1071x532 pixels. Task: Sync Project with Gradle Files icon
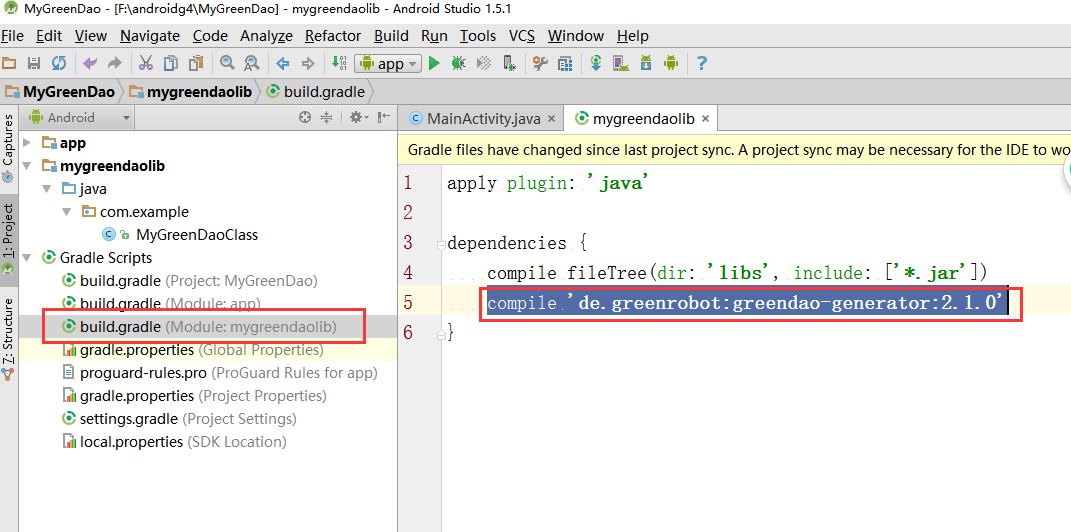click(596, 64)
